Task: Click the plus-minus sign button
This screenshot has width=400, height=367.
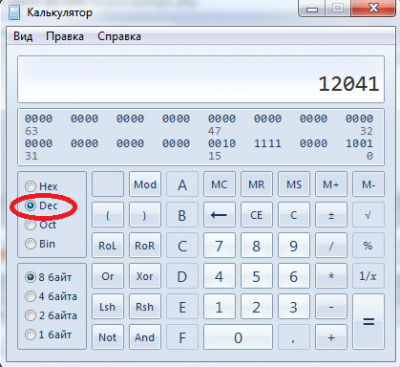Action: (331, 215)
